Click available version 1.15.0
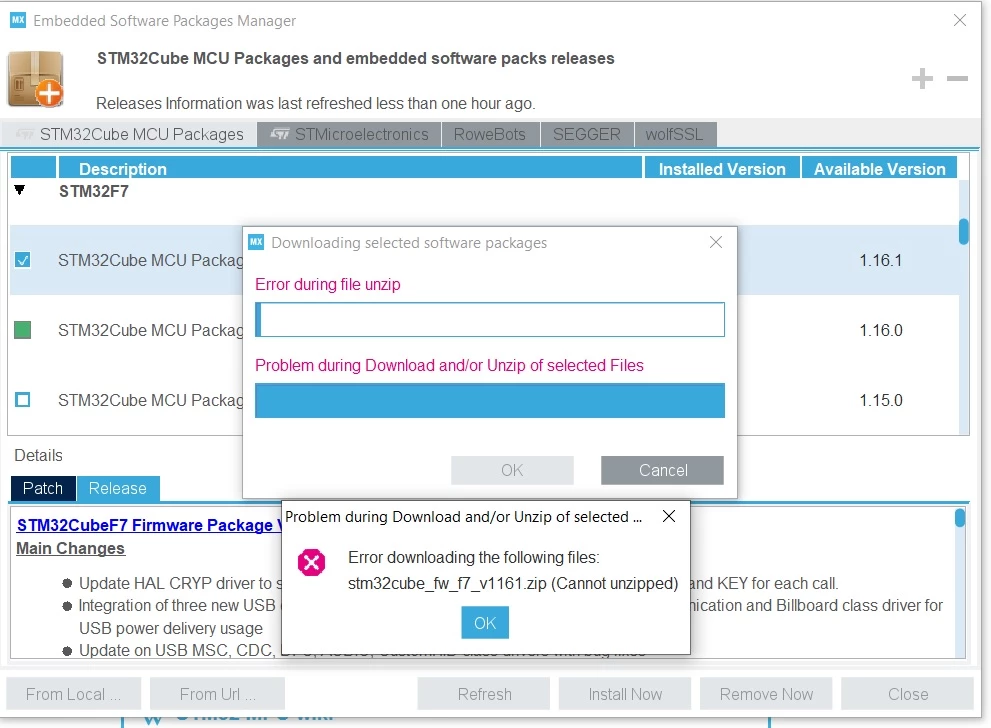 point(880,400)
